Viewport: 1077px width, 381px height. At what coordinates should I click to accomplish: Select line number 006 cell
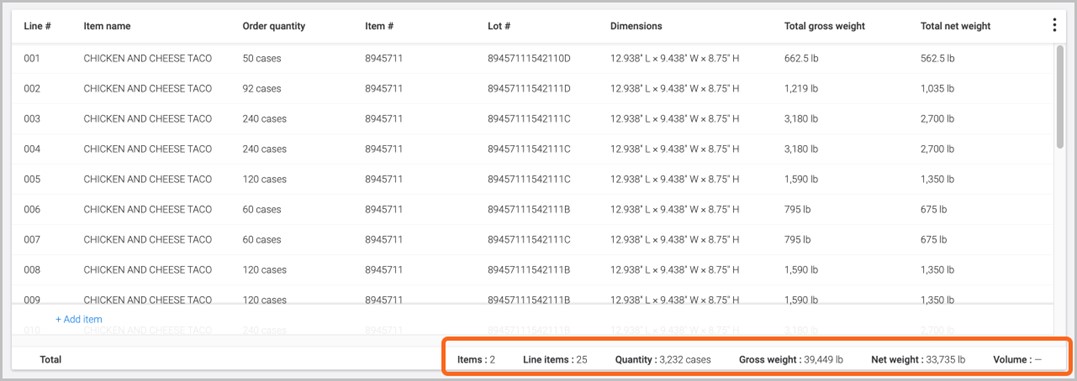point(32,209)
